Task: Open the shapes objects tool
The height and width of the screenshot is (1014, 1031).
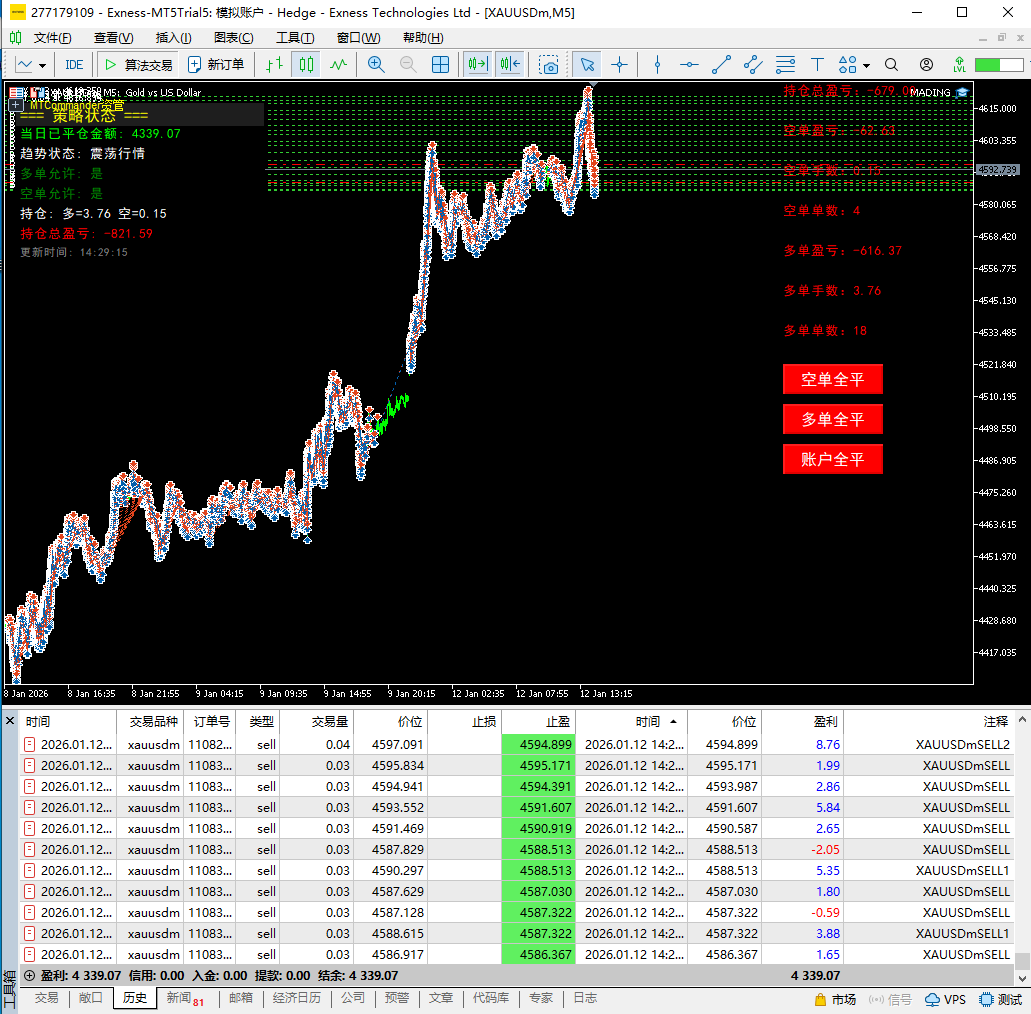Action: point(848,64)
